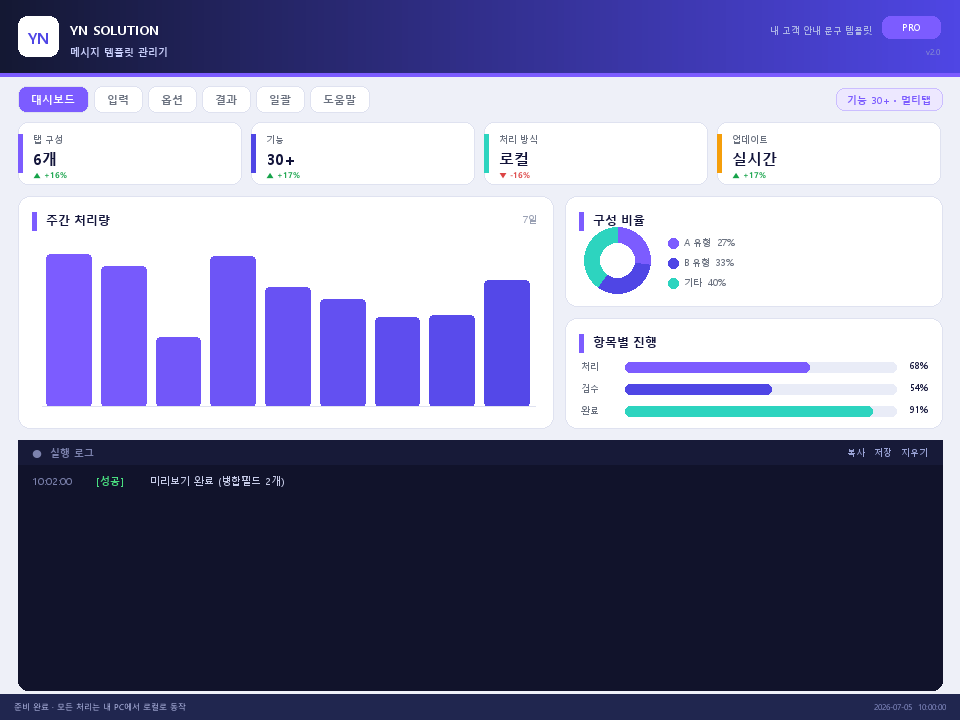Go to the 일괄 tab

280,99
